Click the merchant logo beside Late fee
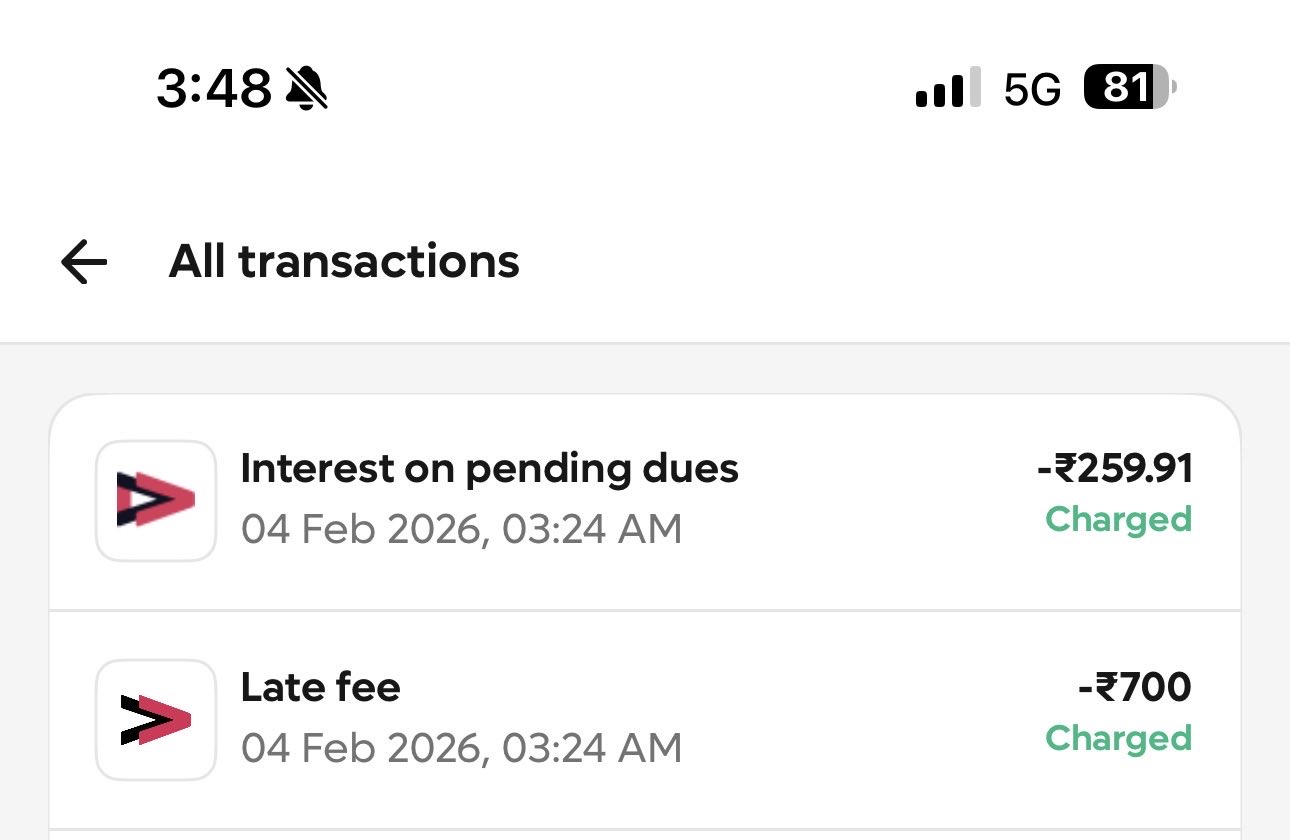1290x840 pixels. (x=156, y=720)
